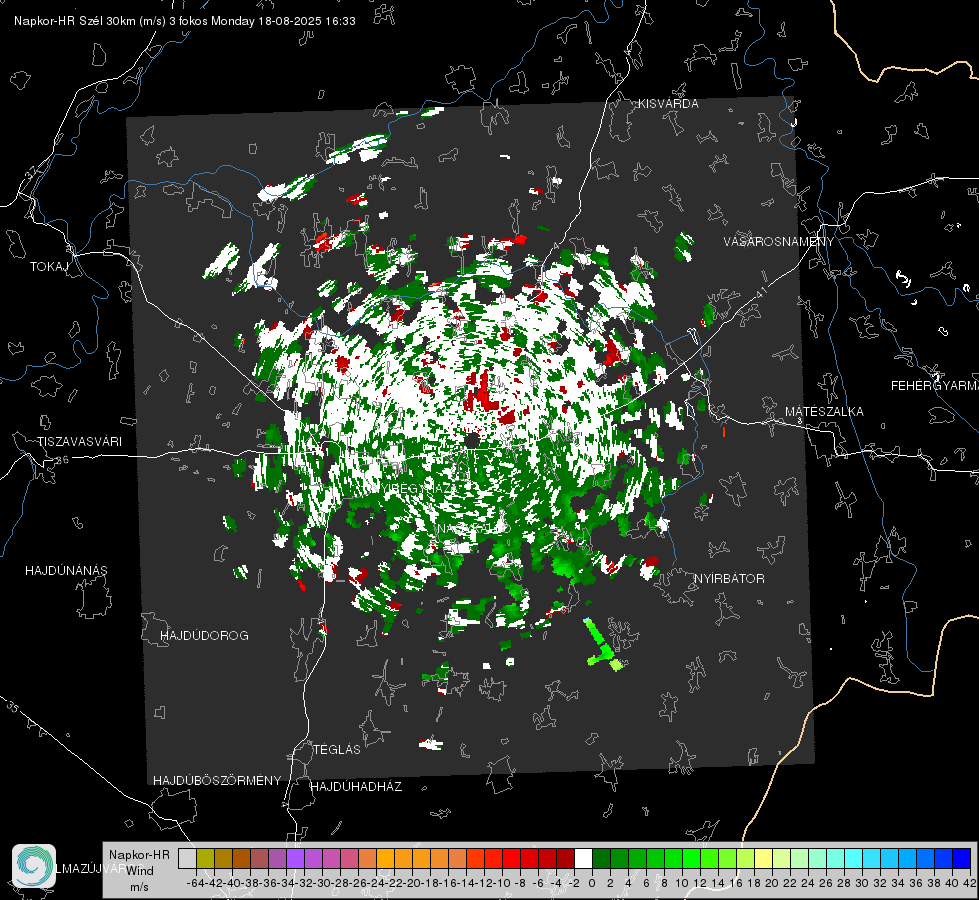Viewport: 979px width, 900px height.
Task: Click the HAJDÚBÖSZÖRMÉNY city label
Action: (x=217, y=780)
